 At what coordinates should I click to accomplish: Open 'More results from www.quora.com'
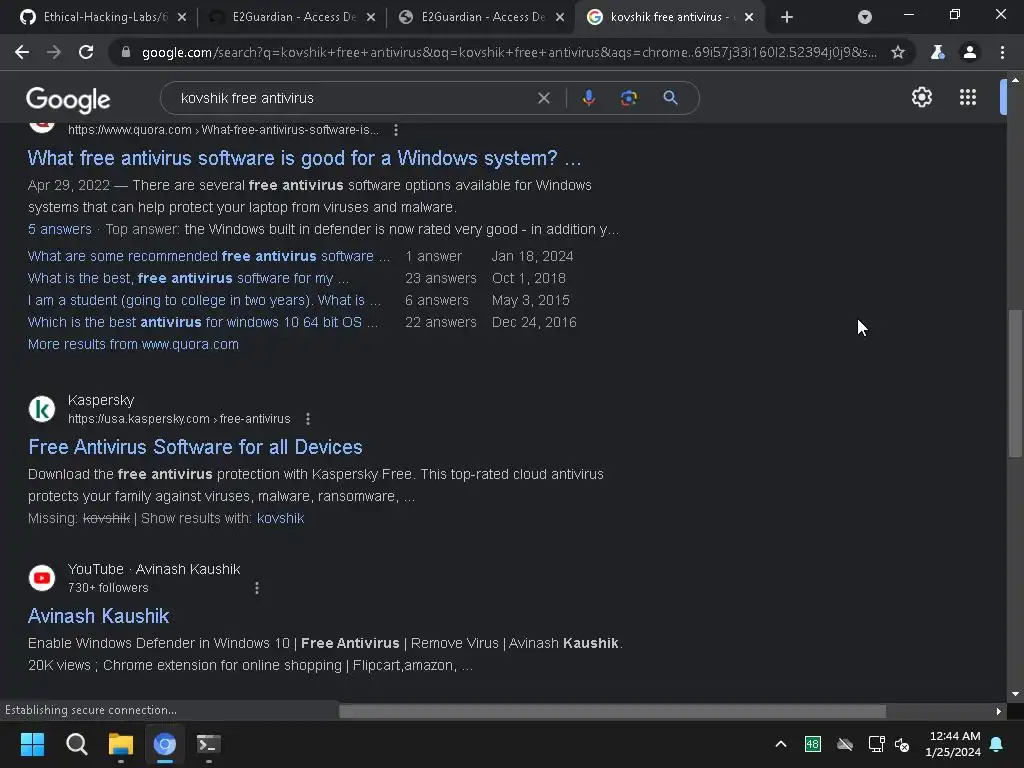coord(133,344)
